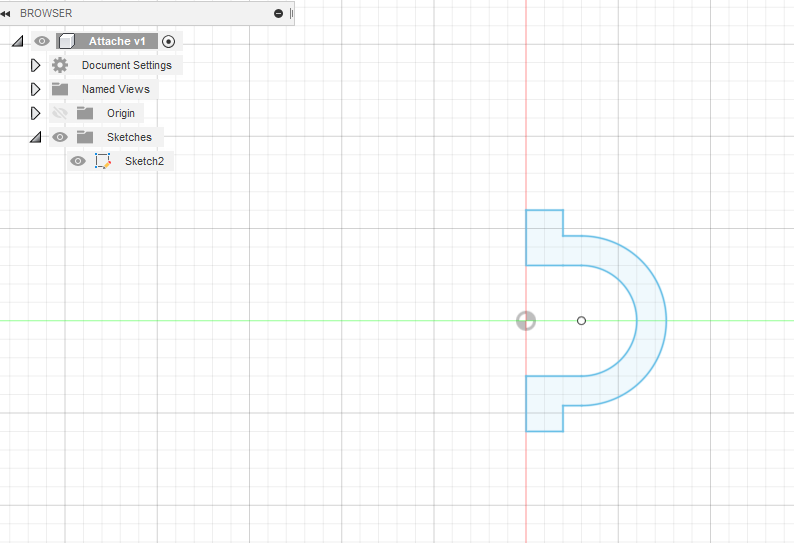Click the Document Settings gear icon

click(60, 65)
